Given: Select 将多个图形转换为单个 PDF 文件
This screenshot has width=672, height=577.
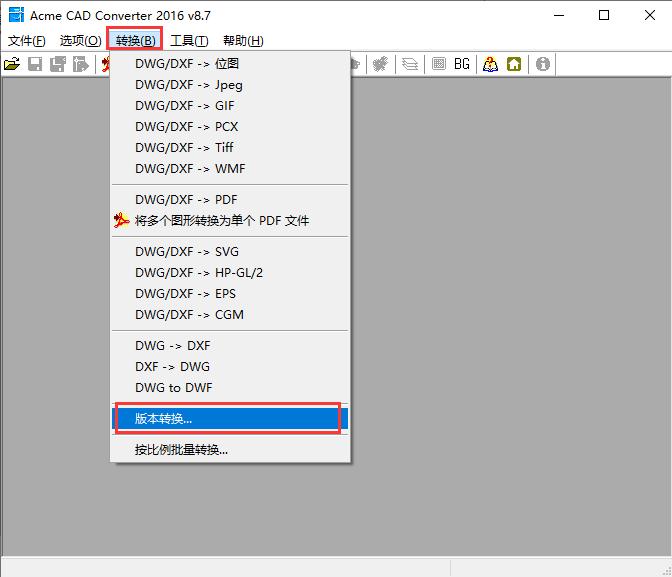Looking at the screenshot, I should coord(222,221).
